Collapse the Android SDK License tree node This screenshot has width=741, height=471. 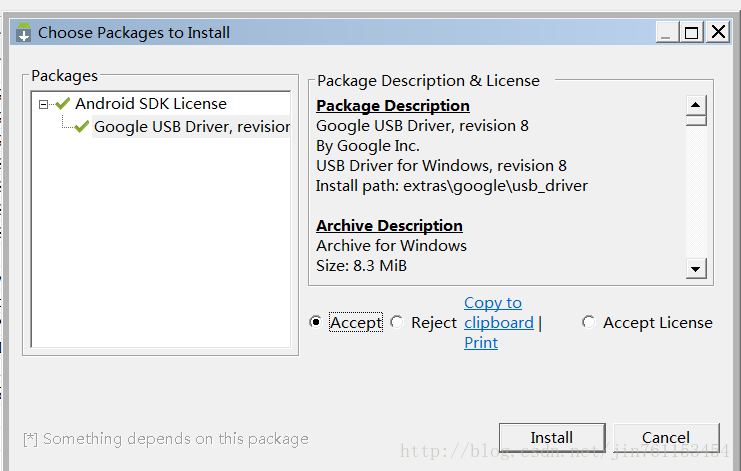[43, 104]
